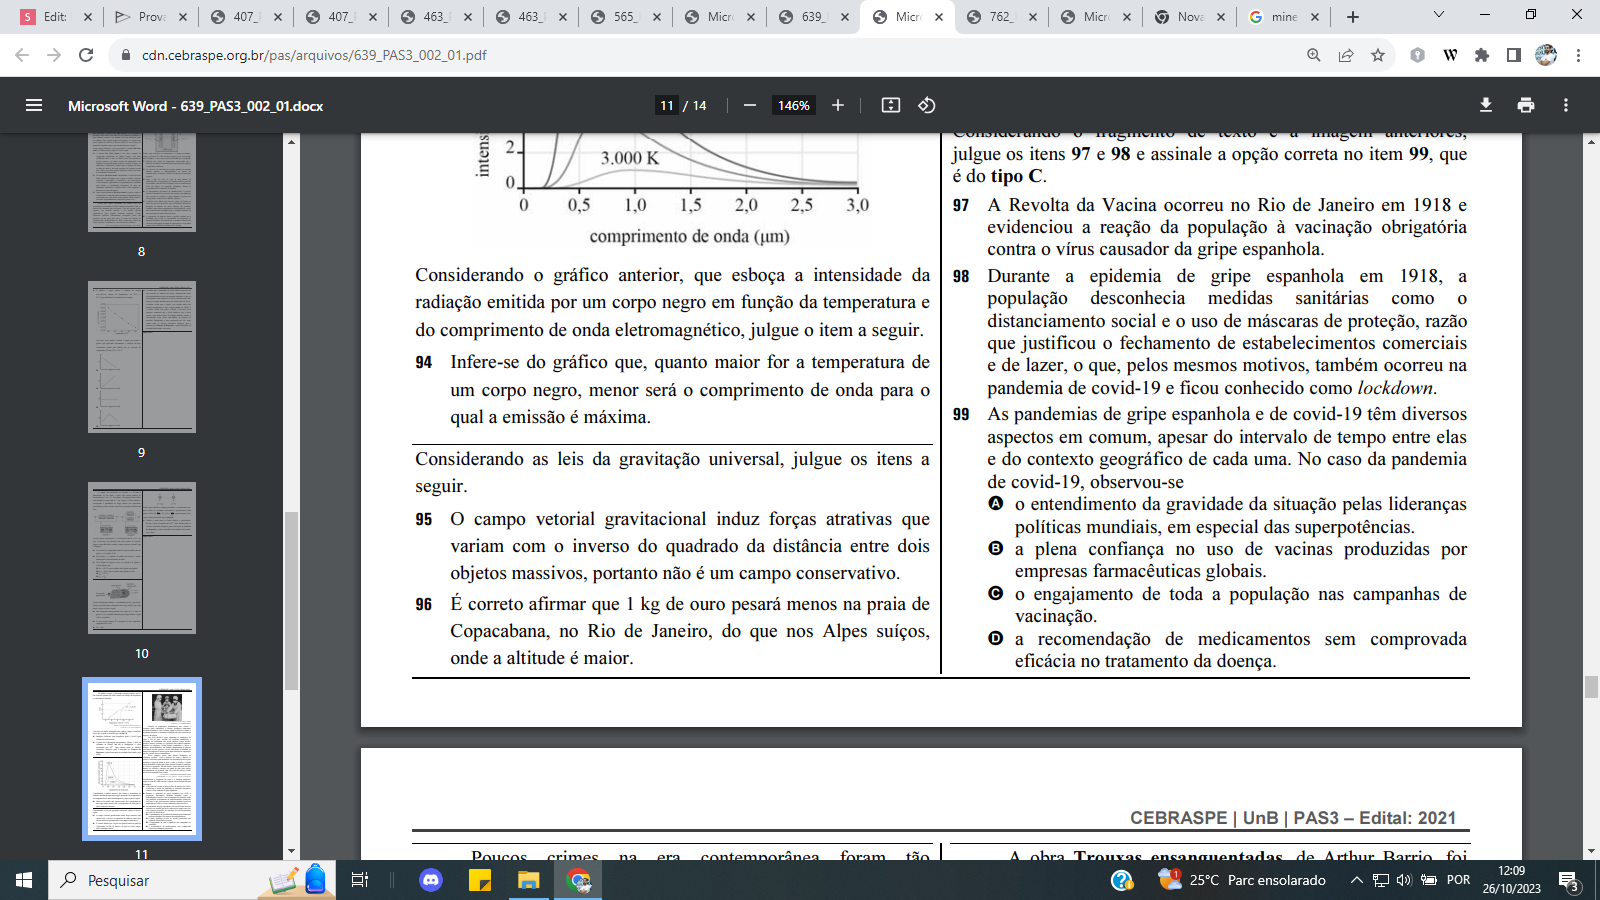Image resolution: width=1600 pixels, height=900 pixels.
Task: Print the PDF document
Action: click(x=1526, y=105)
